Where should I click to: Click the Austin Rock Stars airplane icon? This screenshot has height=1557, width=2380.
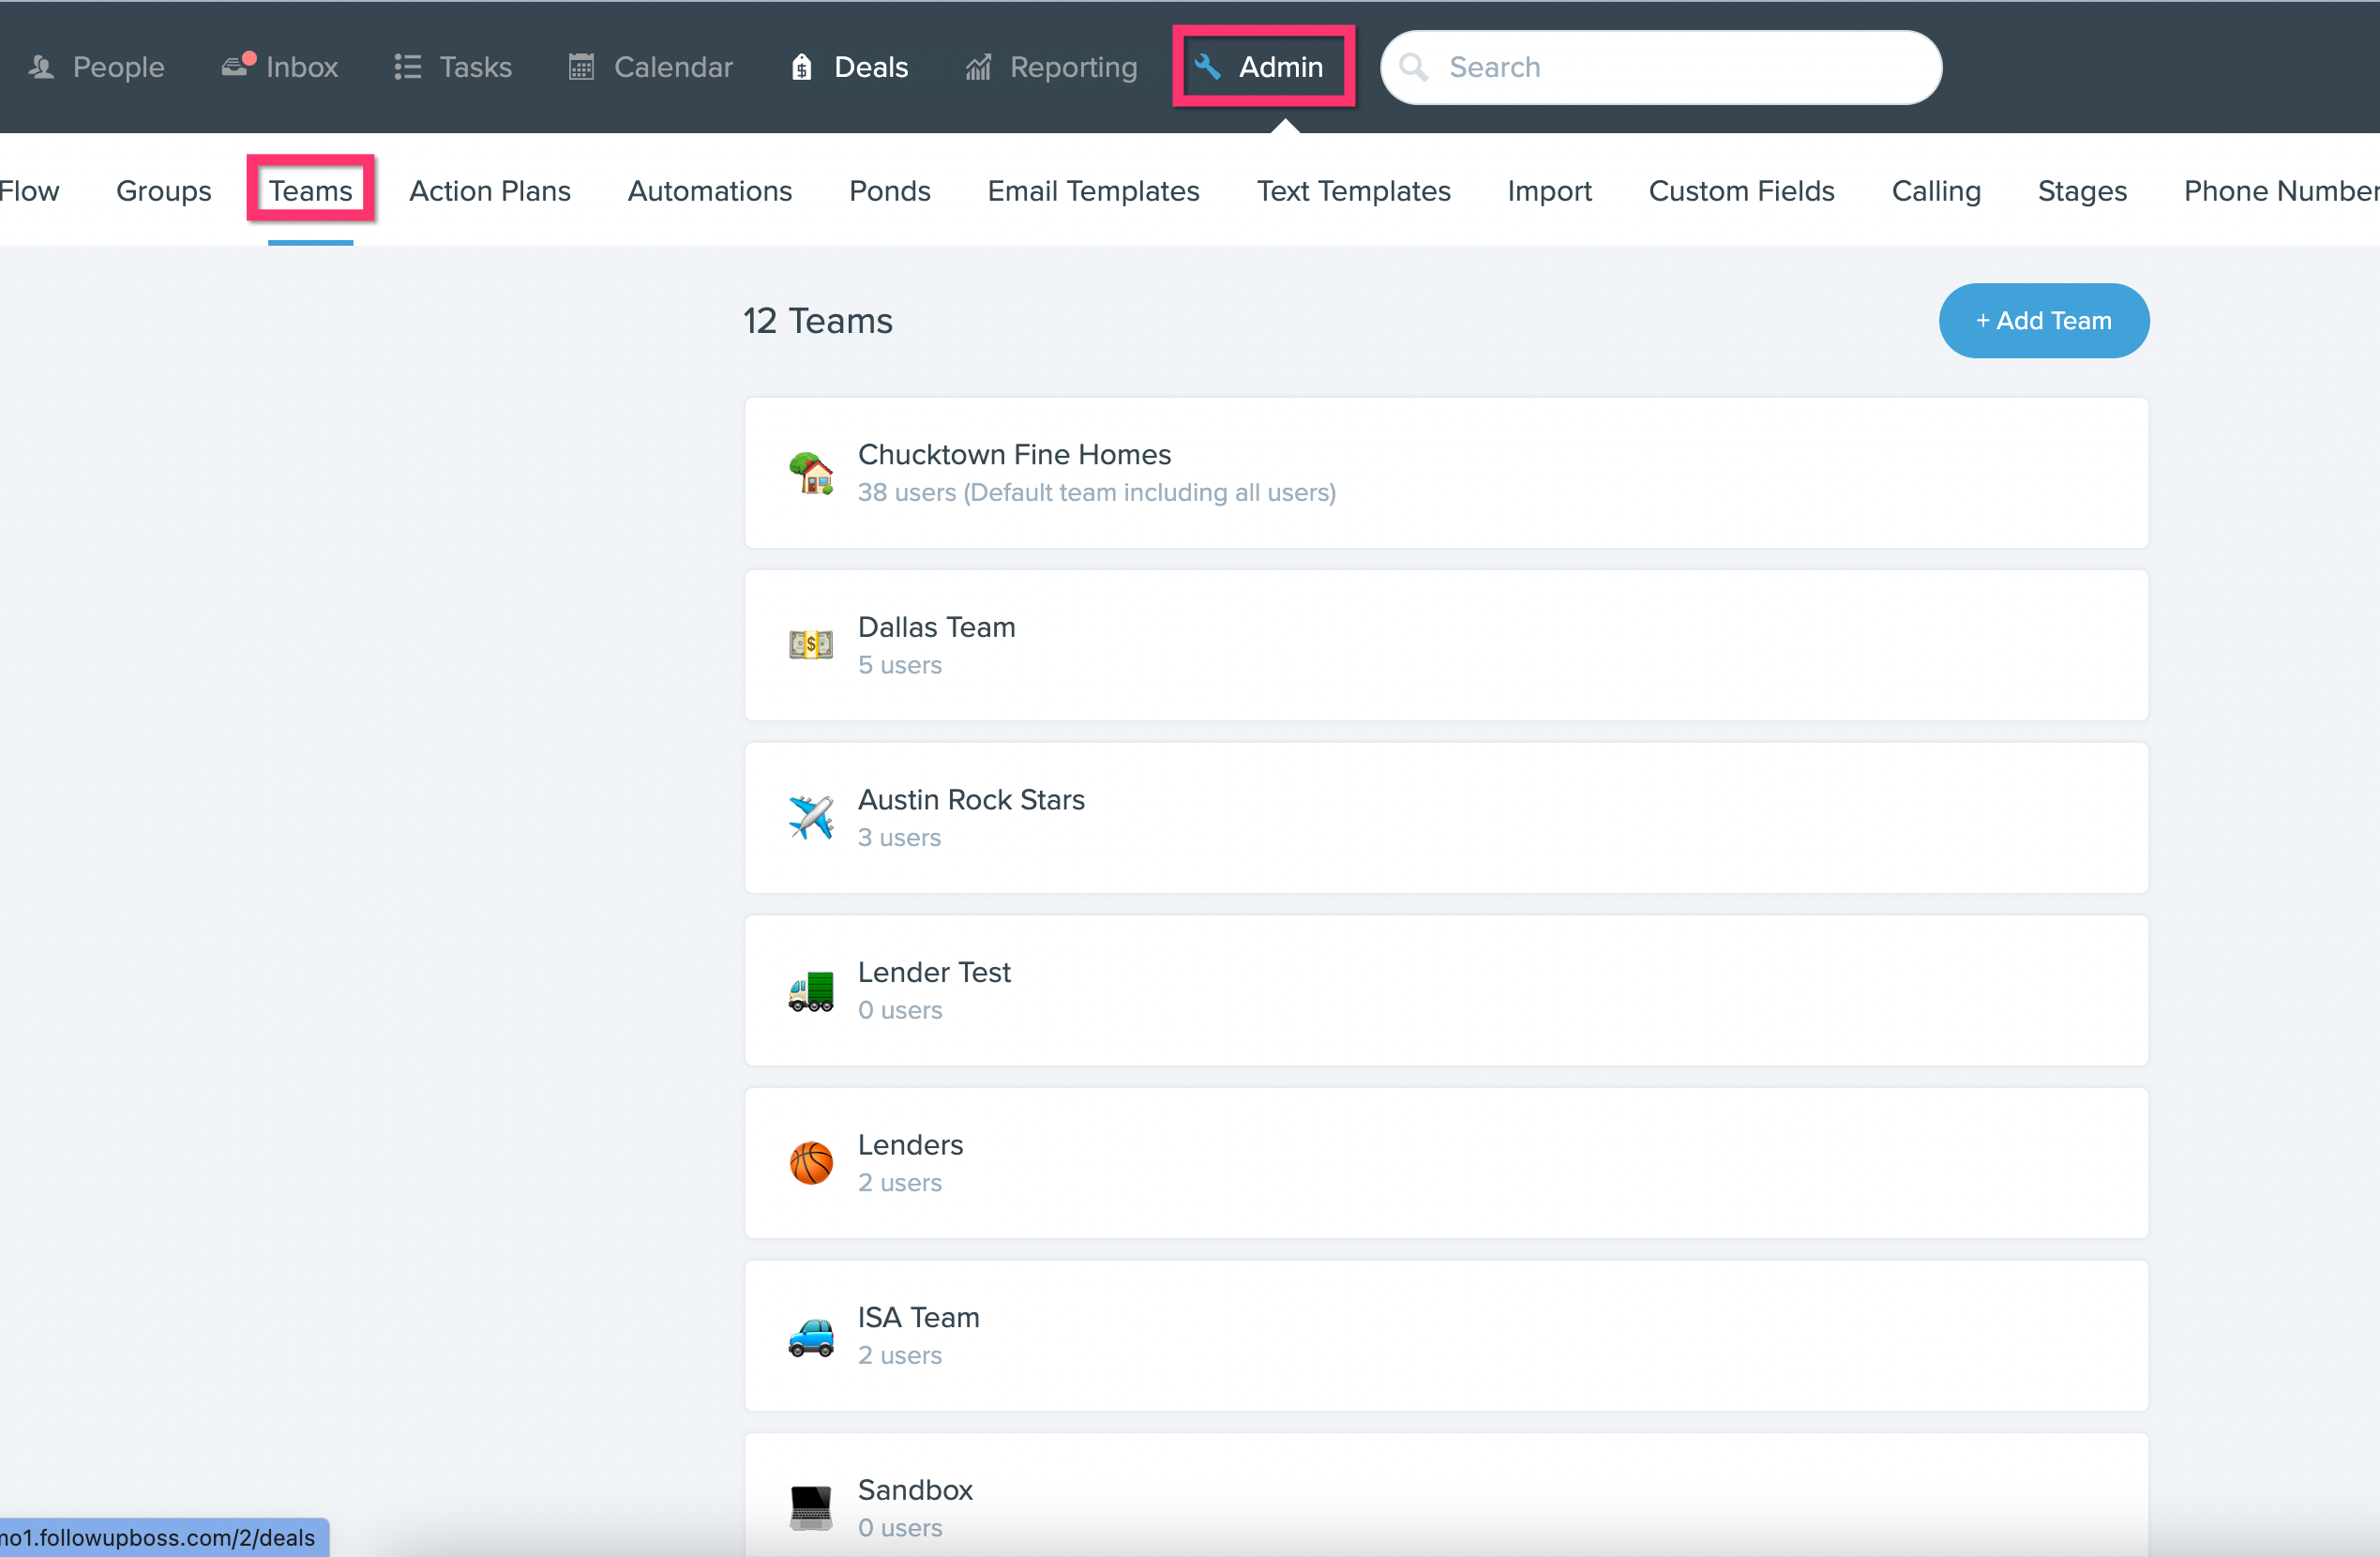(x=811, y=818)
